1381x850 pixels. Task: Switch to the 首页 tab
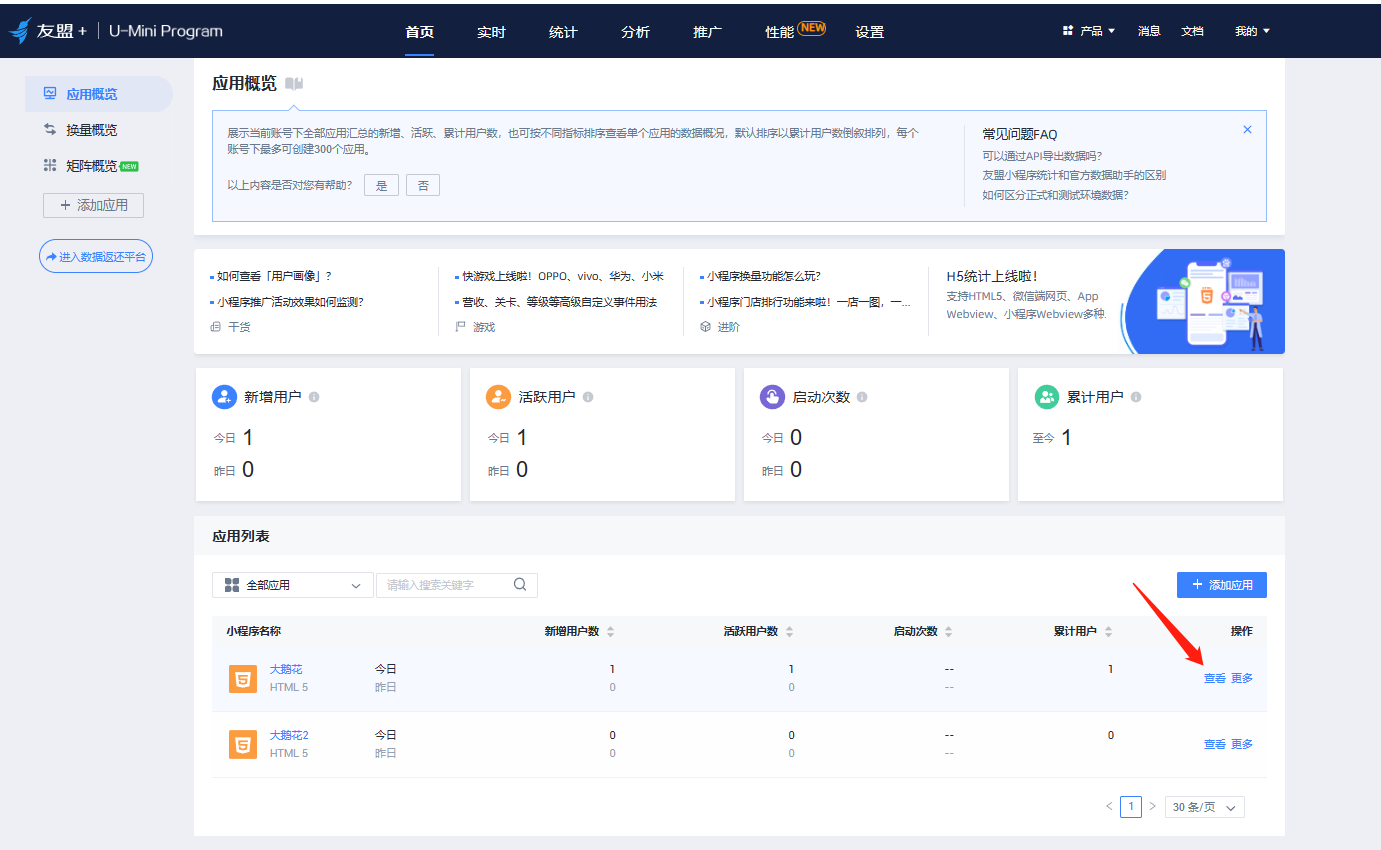[419, 32]
